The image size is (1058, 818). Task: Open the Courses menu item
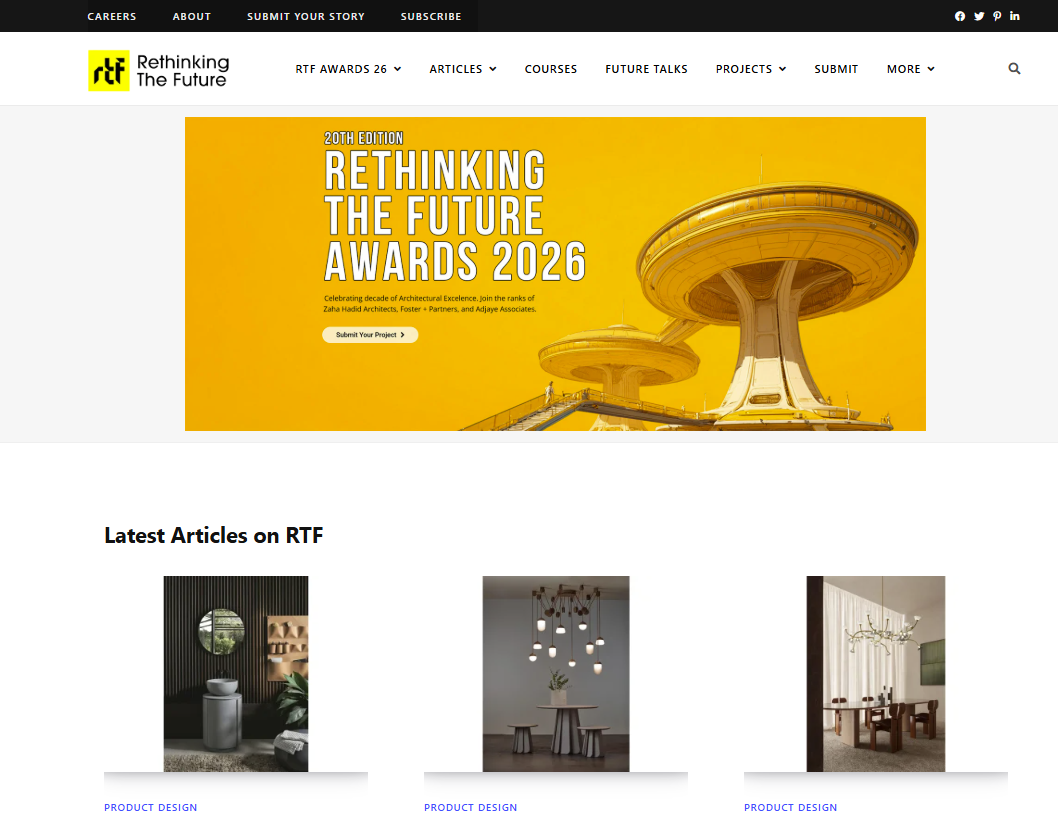point(551,69)
